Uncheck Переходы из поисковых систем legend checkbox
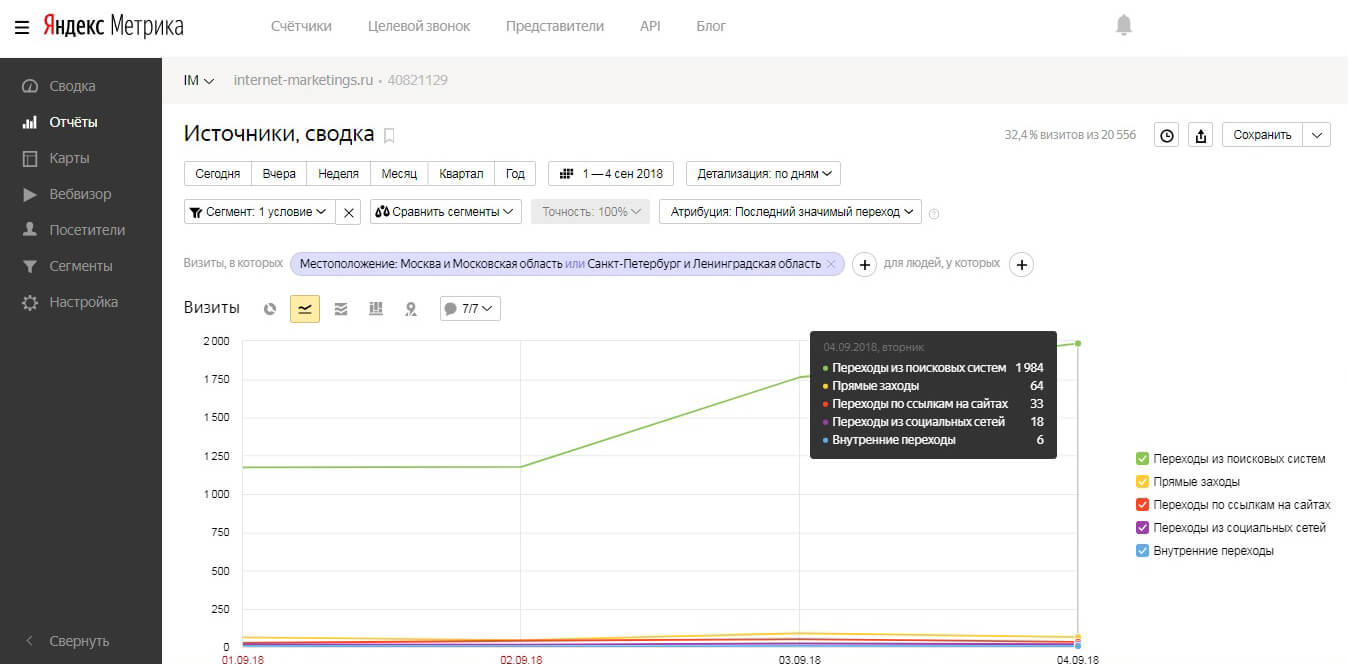 (x=1142, y=459)
